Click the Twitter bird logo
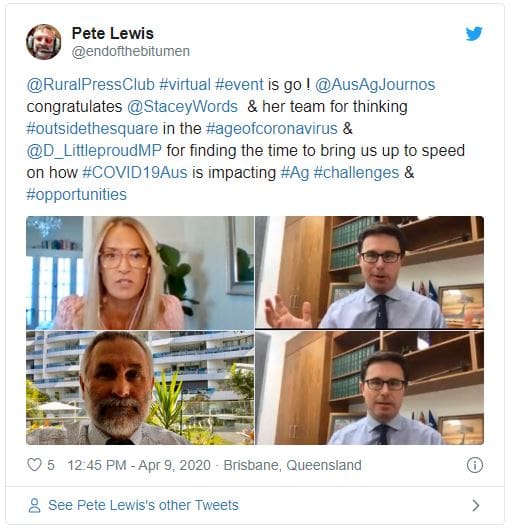 (x=474, y=33)
